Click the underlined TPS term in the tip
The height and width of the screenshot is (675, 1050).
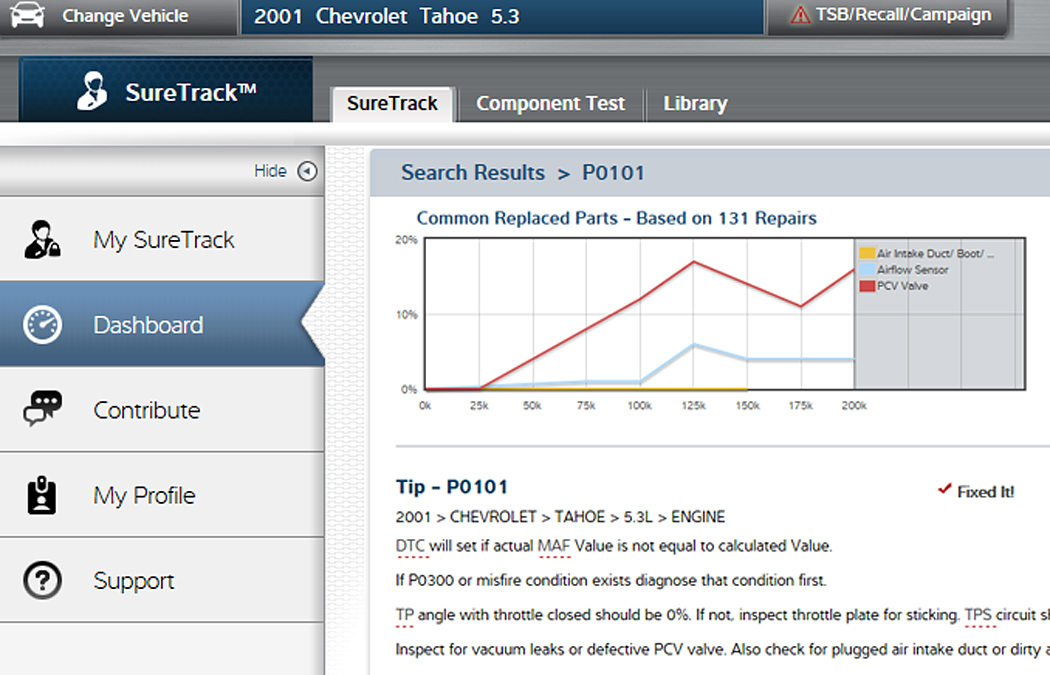(980, 615)
